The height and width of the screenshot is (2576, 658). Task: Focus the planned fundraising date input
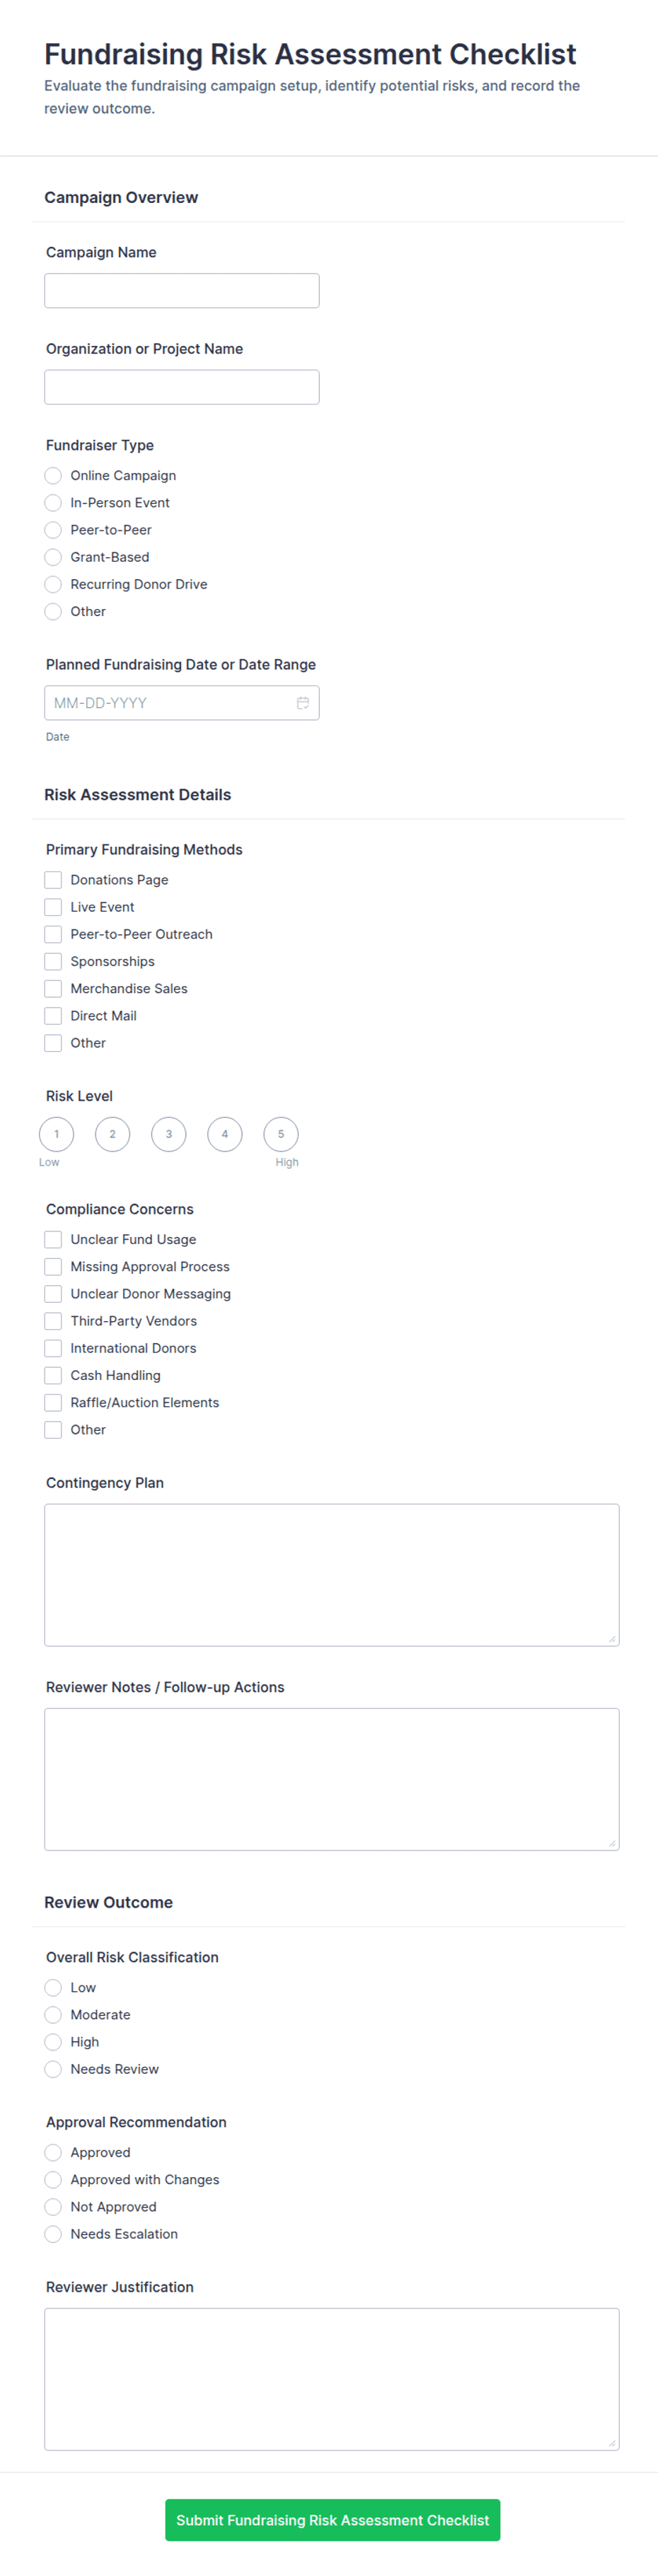click(x=182, y=703)
